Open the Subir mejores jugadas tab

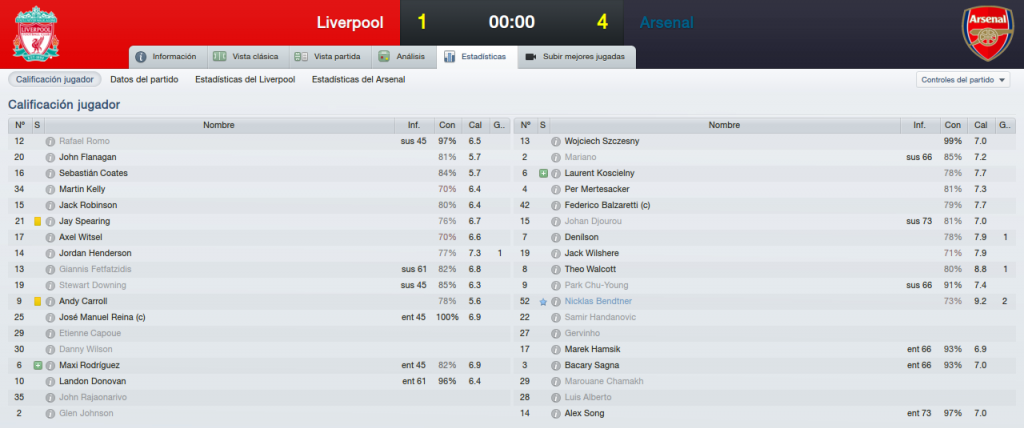[576, 57]
